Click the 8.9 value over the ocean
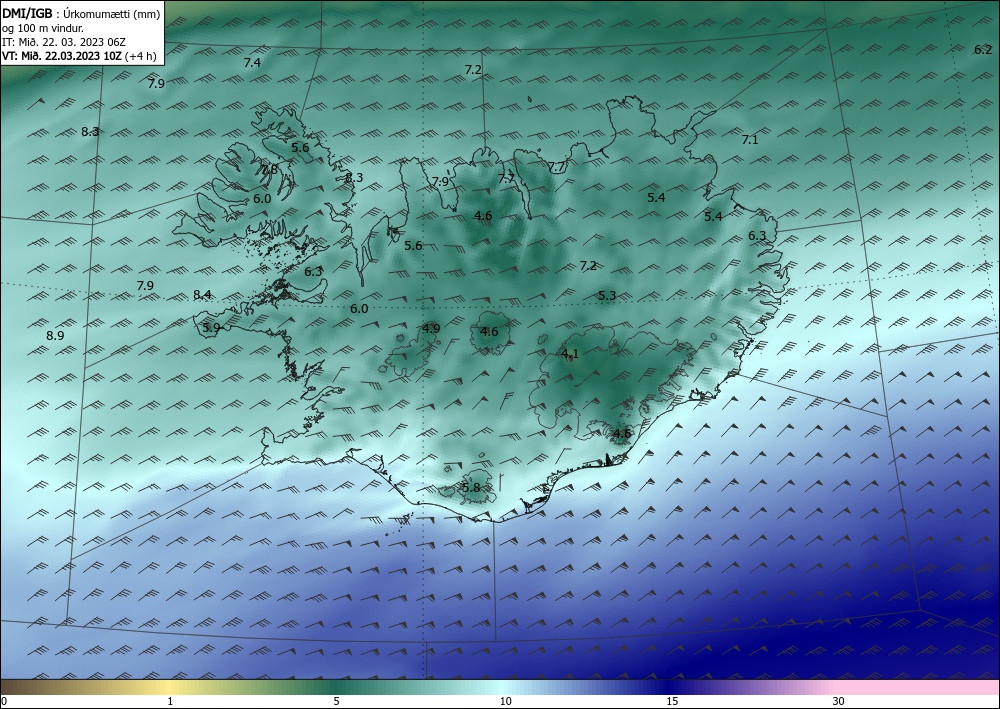The width and height of the screenshot is (1000, 709). coord(55,335)
